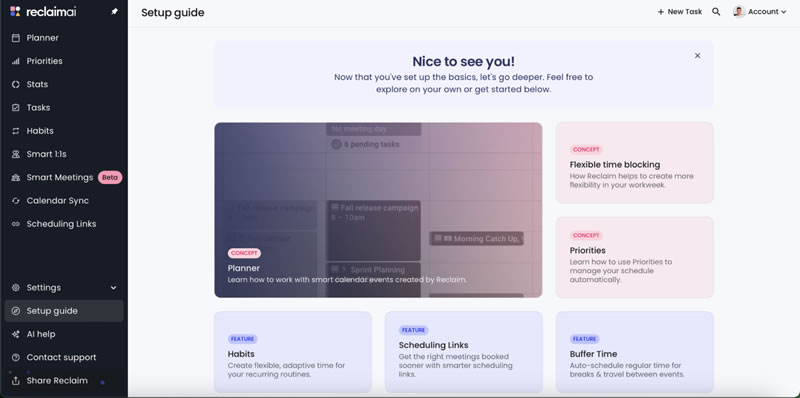Click the AI help sparkle icon
Image resolution: width=800 pixels, height=398 pixels.
pyautogui.click(x=16, y=334)
